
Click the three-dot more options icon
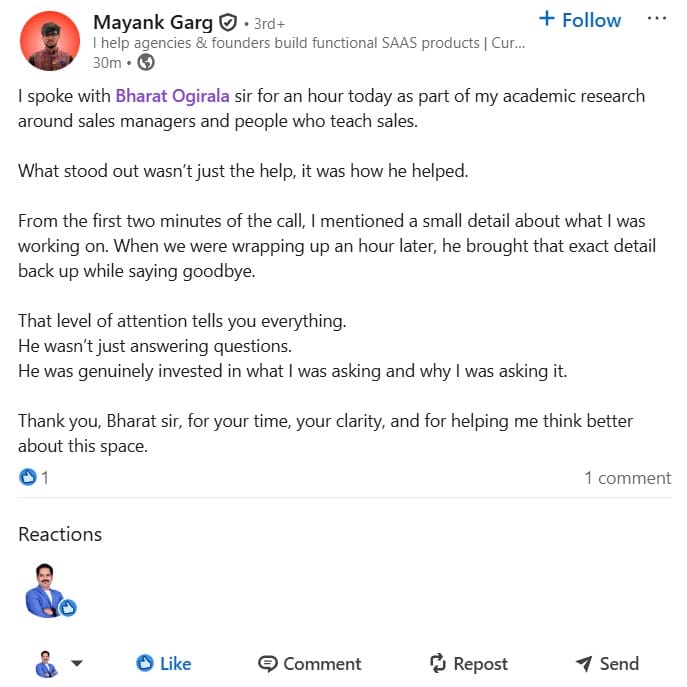[656, 19]
